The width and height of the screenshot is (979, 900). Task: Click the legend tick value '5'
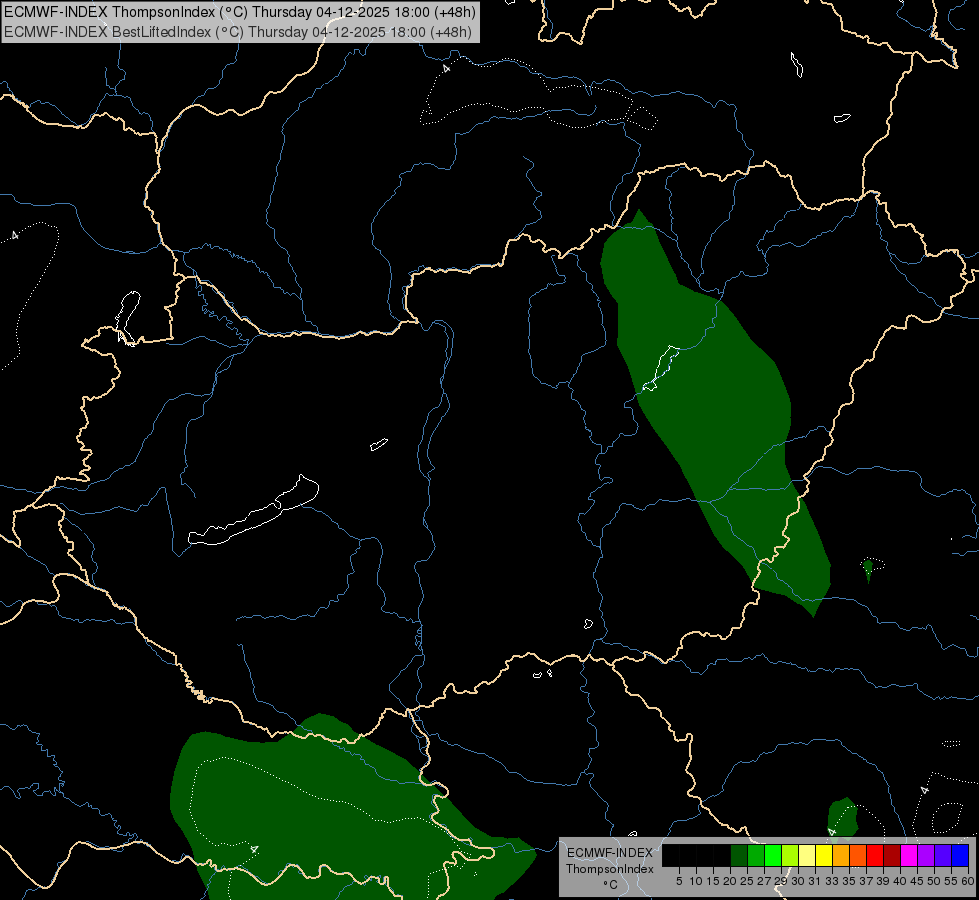click(x=679, y=881)
